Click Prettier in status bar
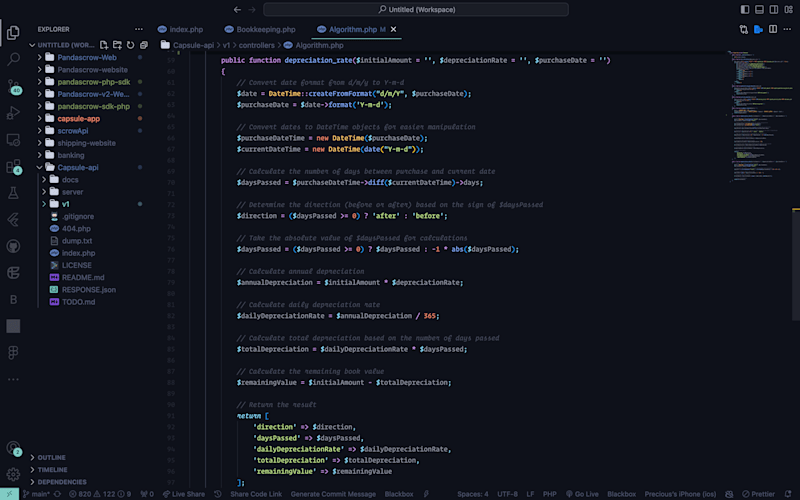Image resolution: width=800 pixels, height=500 pixels. 759,494
